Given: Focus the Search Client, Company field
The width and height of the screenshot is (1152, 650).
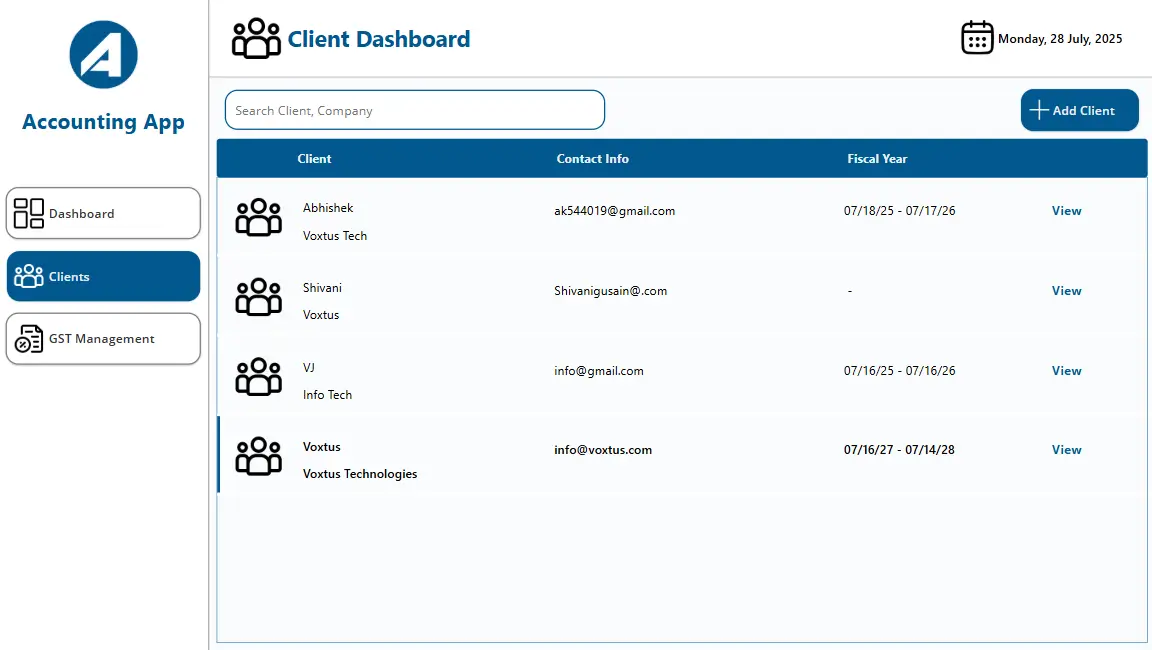Looking at the screenshot, I should 415,110.
